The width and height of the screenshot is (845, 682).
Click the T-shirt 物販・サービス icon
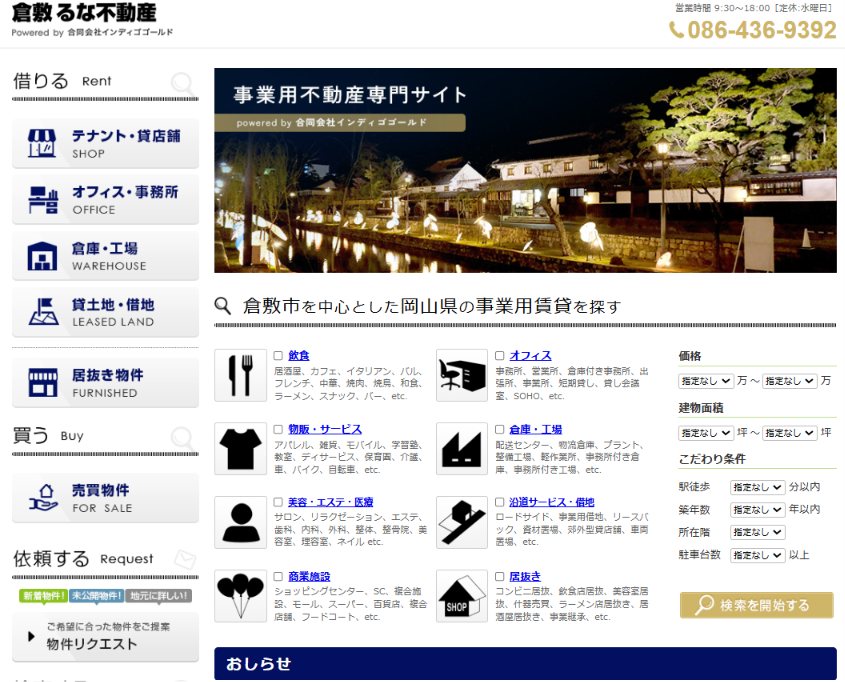click(x=240, y=448)
